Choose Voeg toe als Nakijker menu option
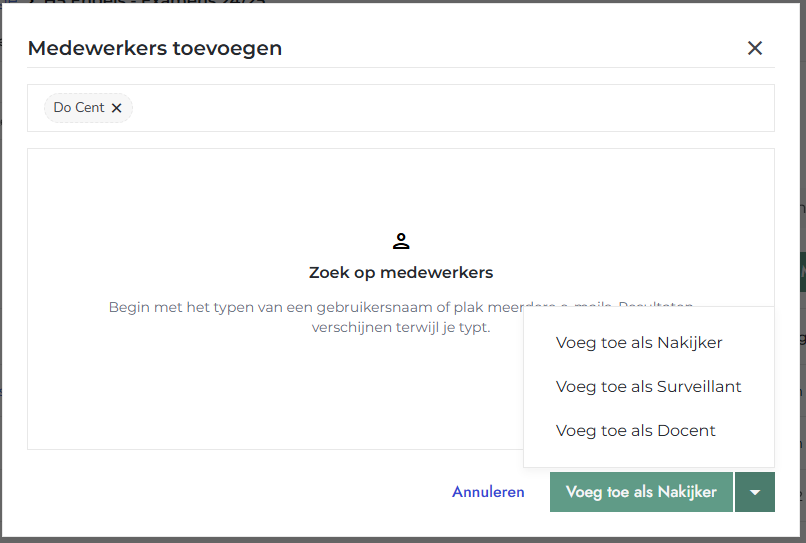Screen dimensions: 806x543 pyautogui.click(x=639, y=343)
